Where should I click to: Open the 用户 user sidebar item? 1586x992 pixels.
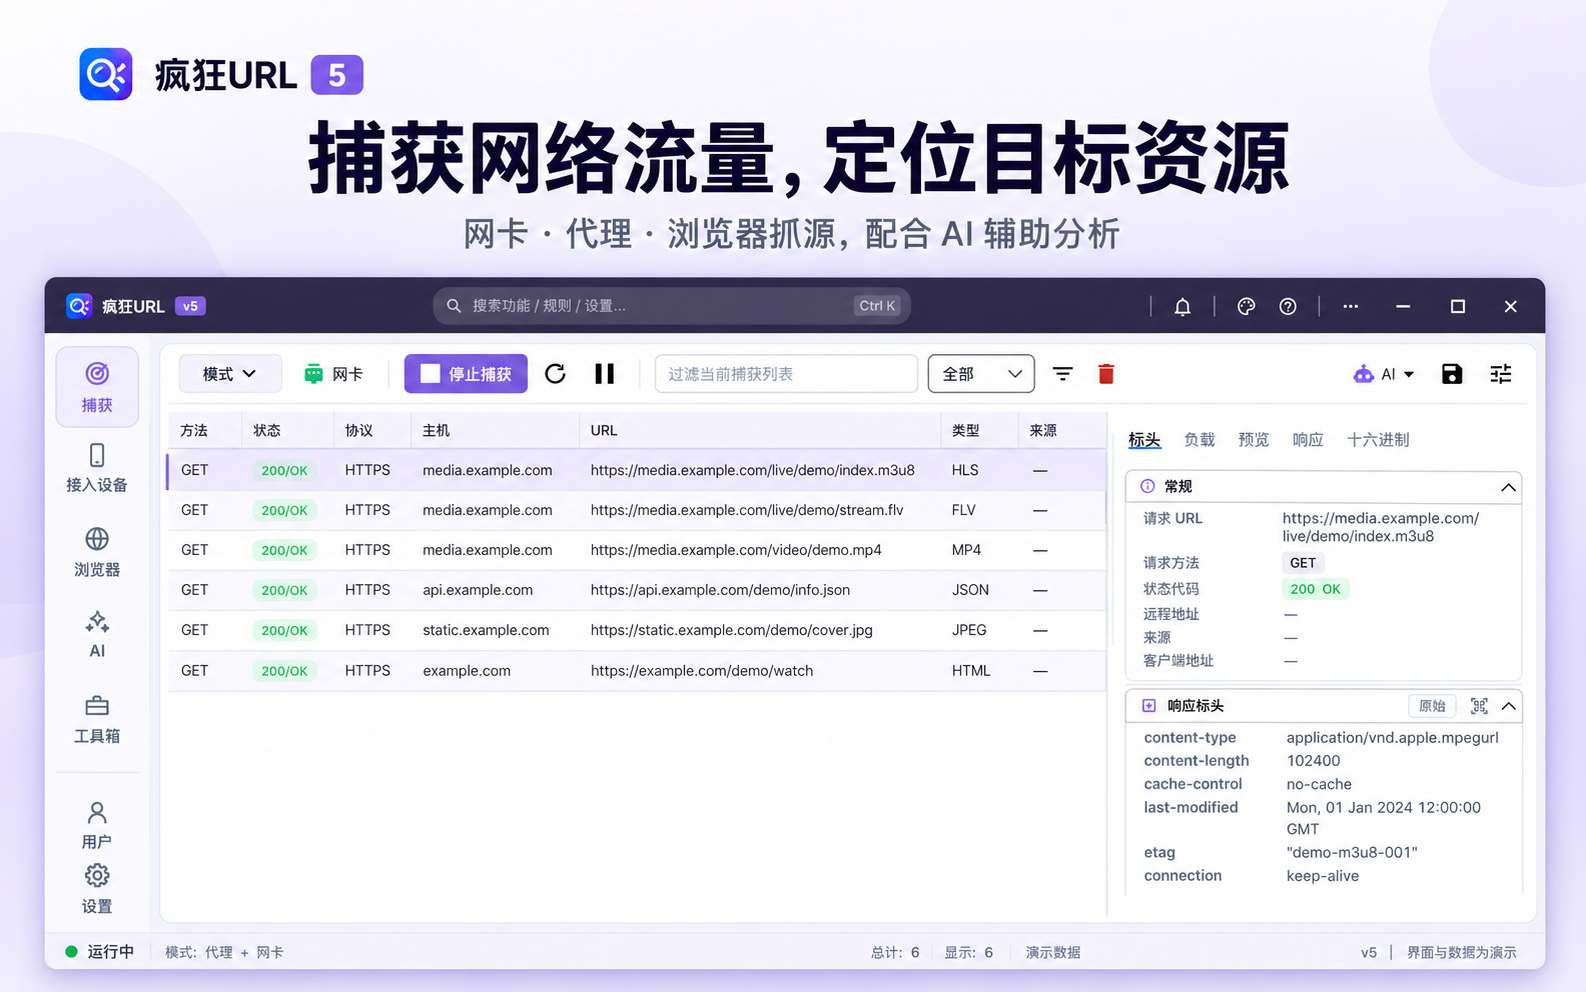pyautogui.click(x=97, y=825)
